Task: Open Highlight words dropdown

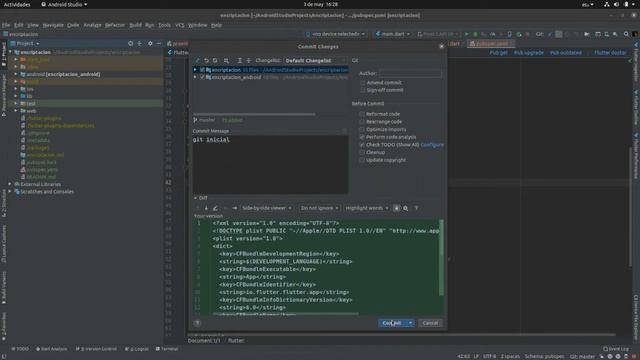Action: coord(367,208)
